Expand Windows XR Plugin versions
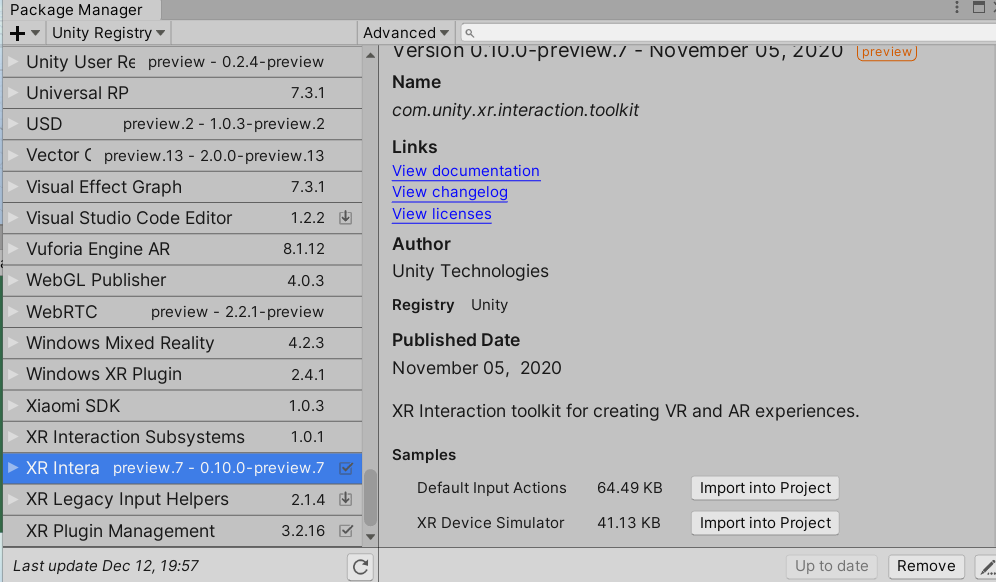This screenshot has height=582, width=996. (x=13, y=374)
